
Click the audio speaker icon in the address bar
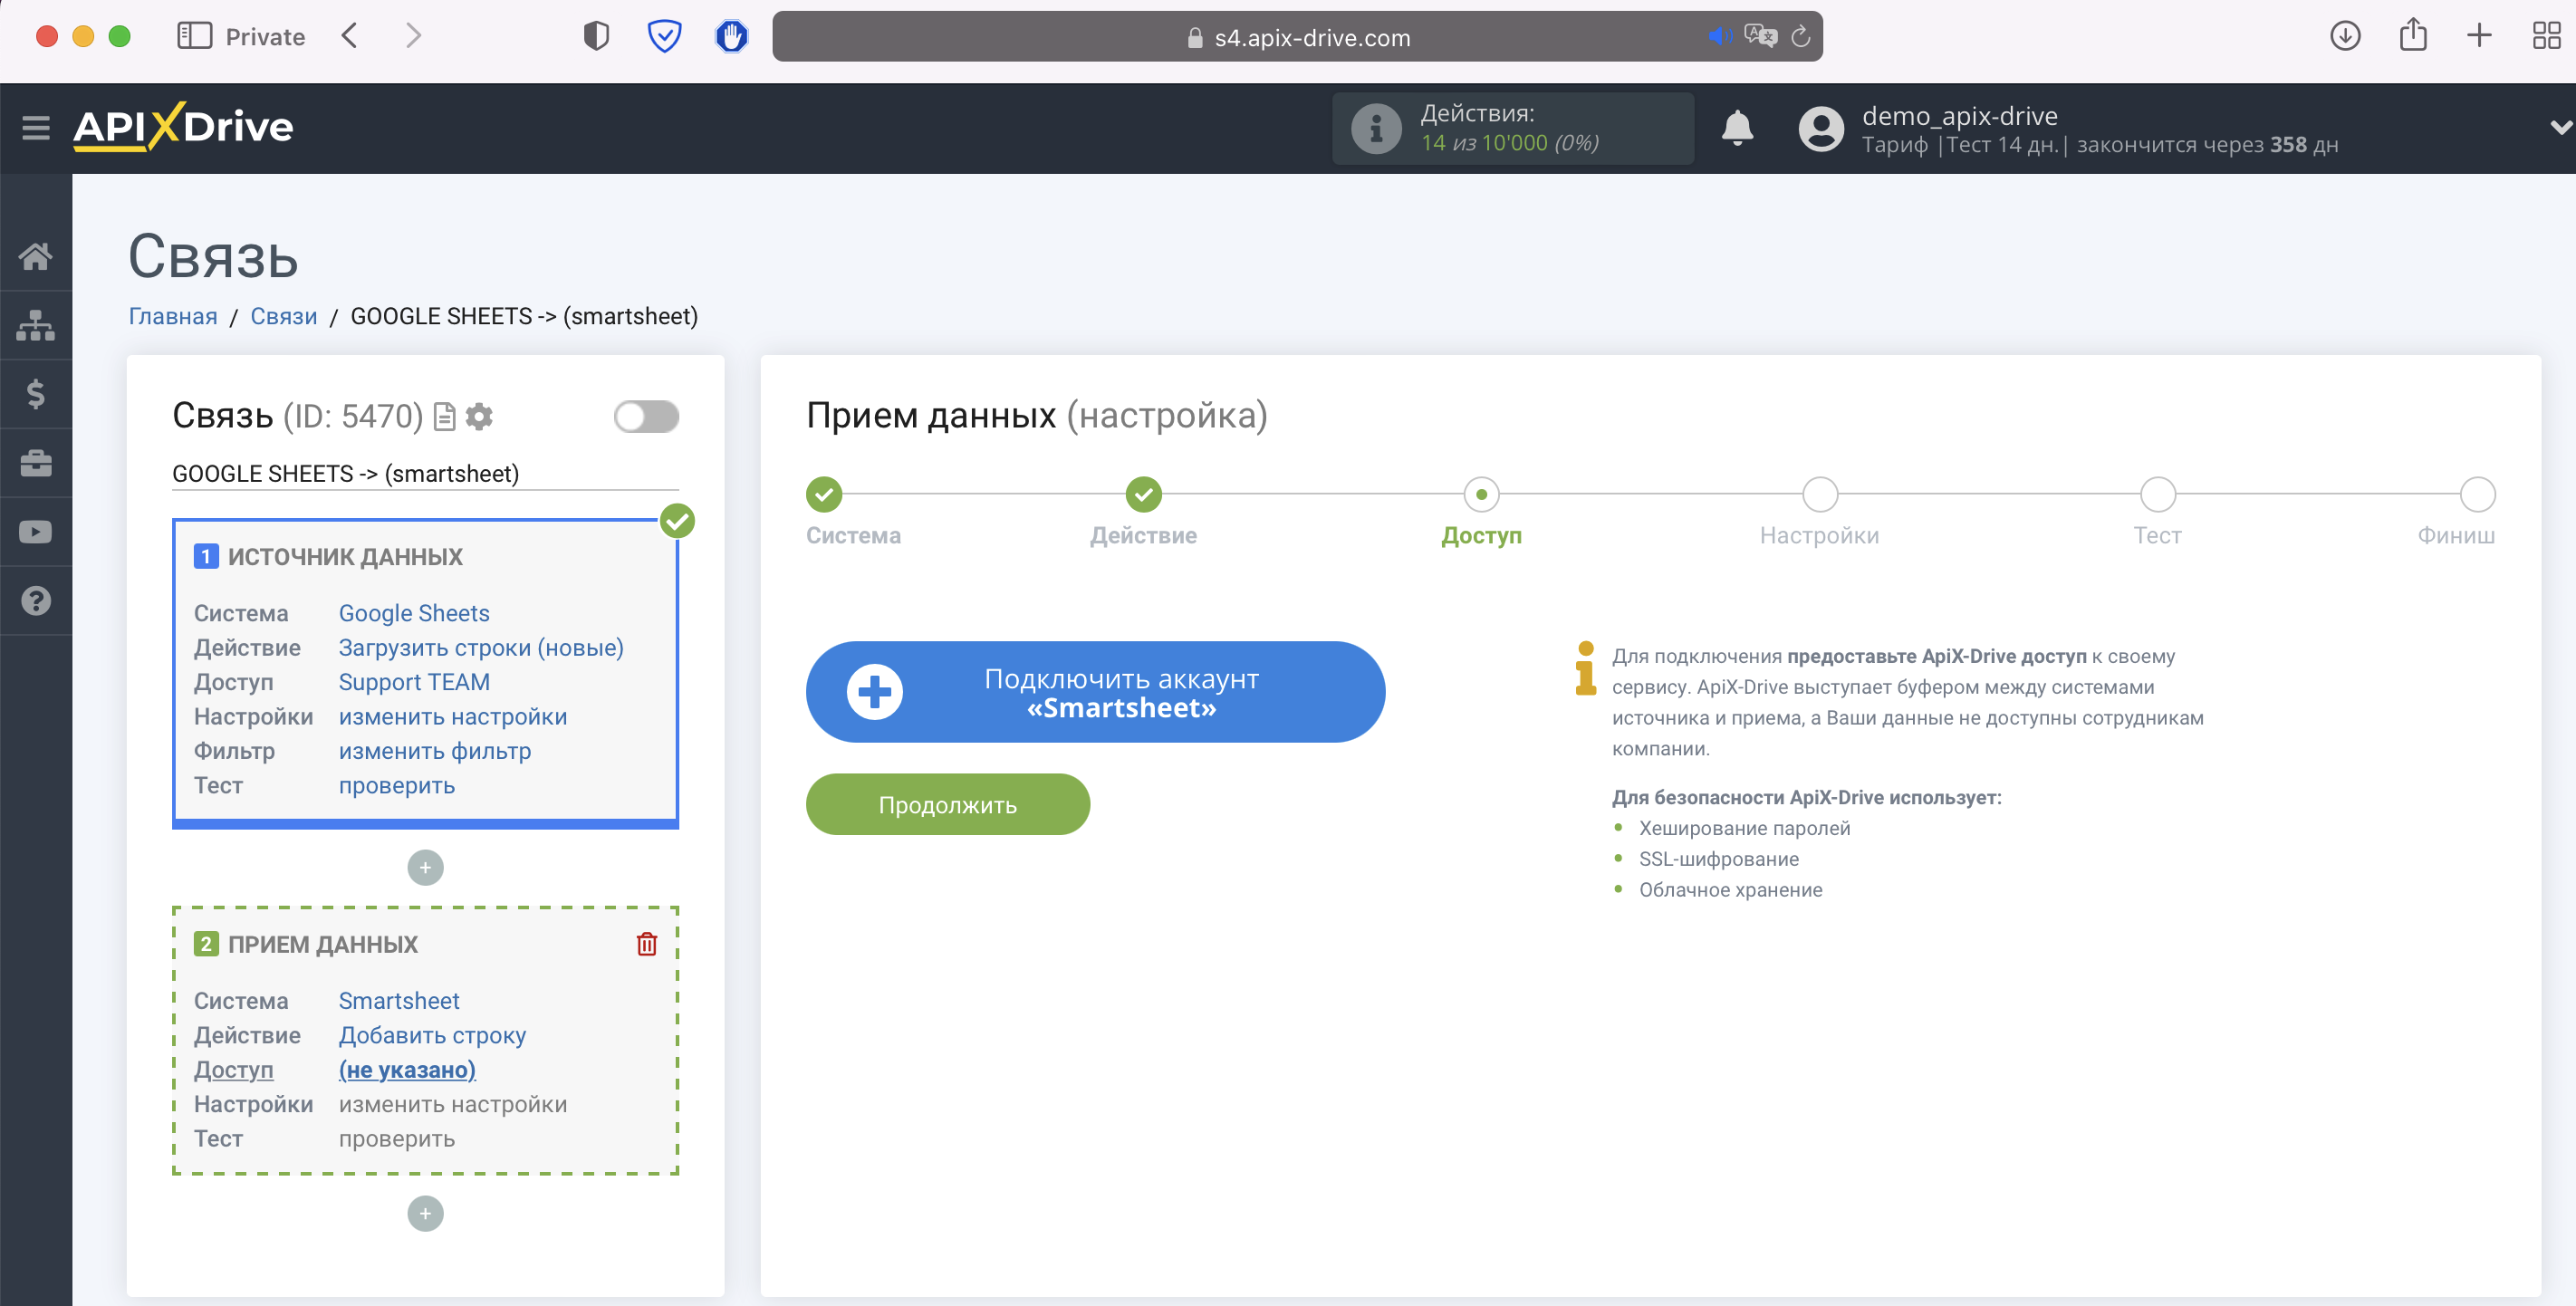coord(1719,37)
